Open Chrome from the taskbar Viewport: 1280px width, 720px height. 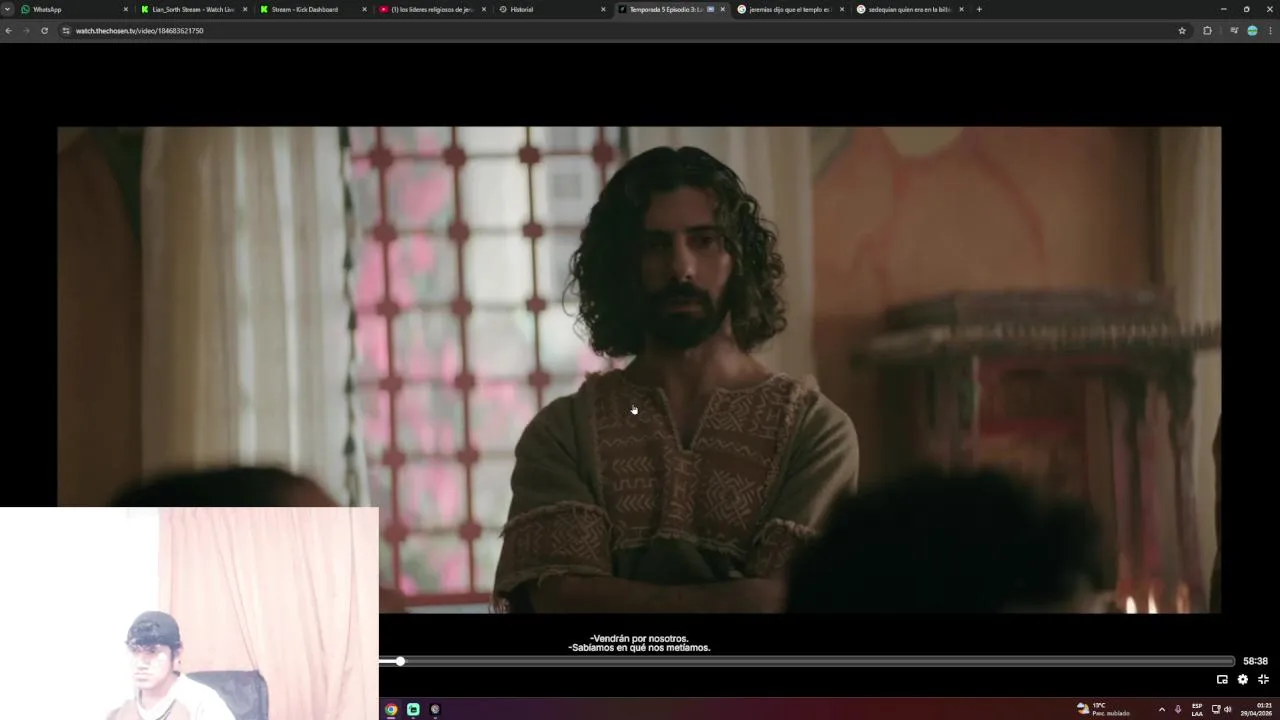391,709
